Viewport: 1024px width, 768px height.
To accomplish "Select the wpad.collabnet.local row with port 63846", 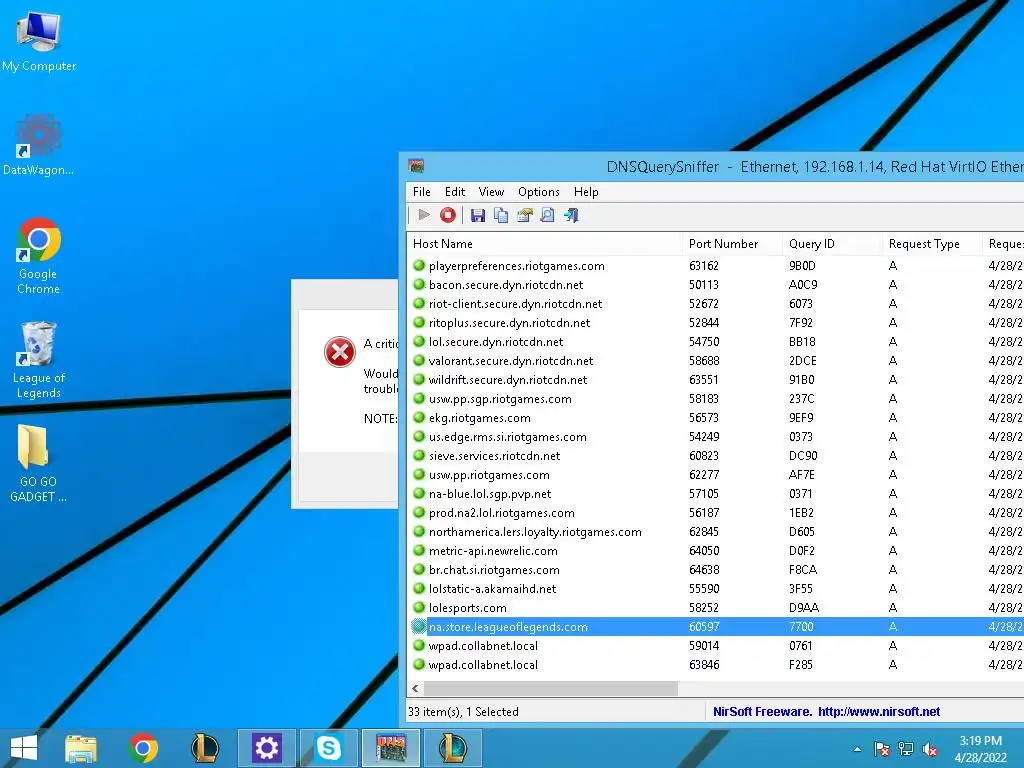I will pyautogui.click(x=715, y=664).
